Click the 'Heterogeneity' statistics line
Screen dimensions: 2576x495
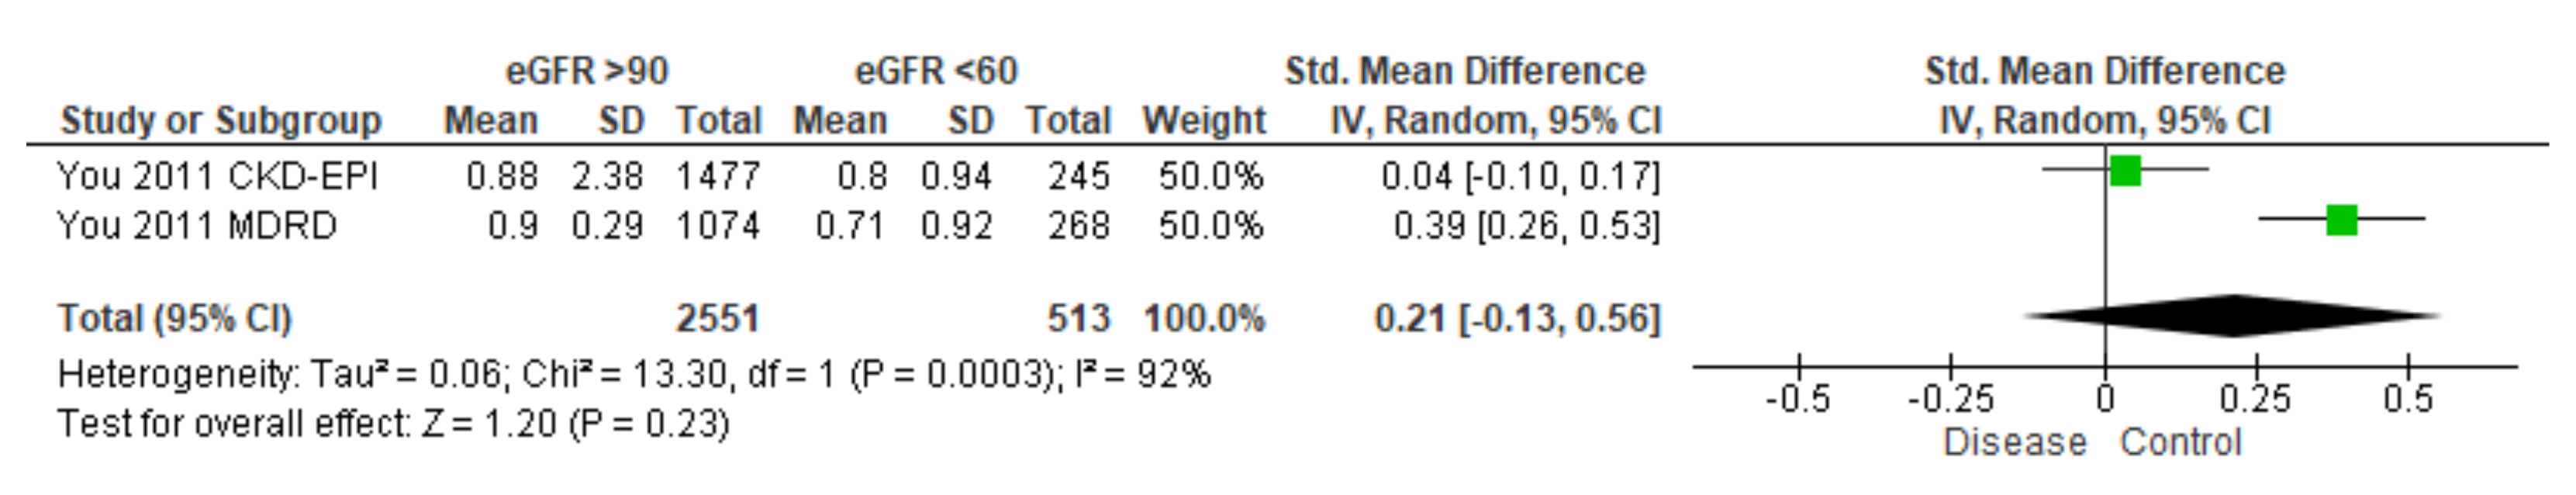[634, 375]
